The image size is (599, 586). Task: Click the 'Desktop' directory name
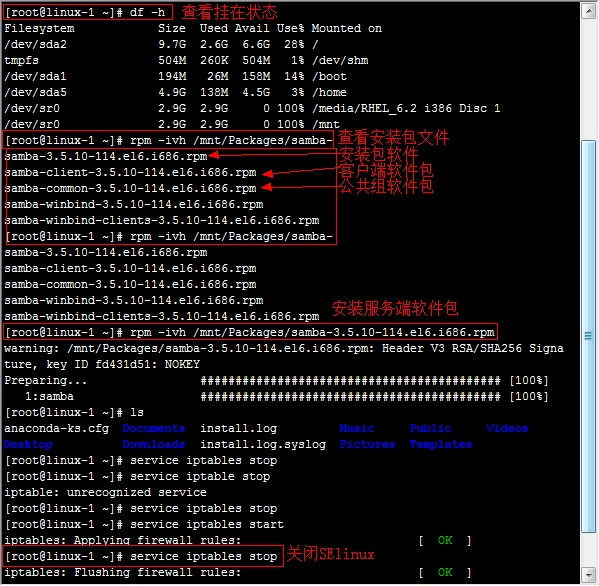click(x=28, y=445)
